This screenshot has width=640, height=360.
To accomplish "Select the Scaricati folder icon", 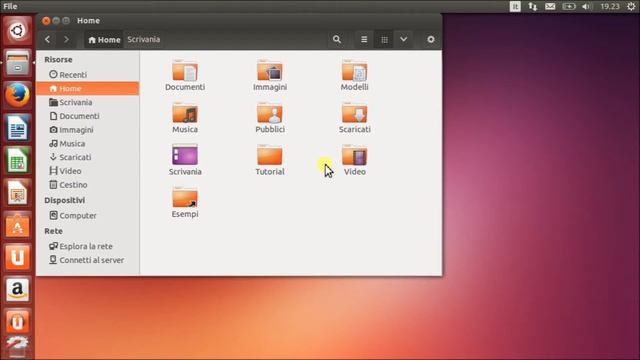I will (354, 113).
